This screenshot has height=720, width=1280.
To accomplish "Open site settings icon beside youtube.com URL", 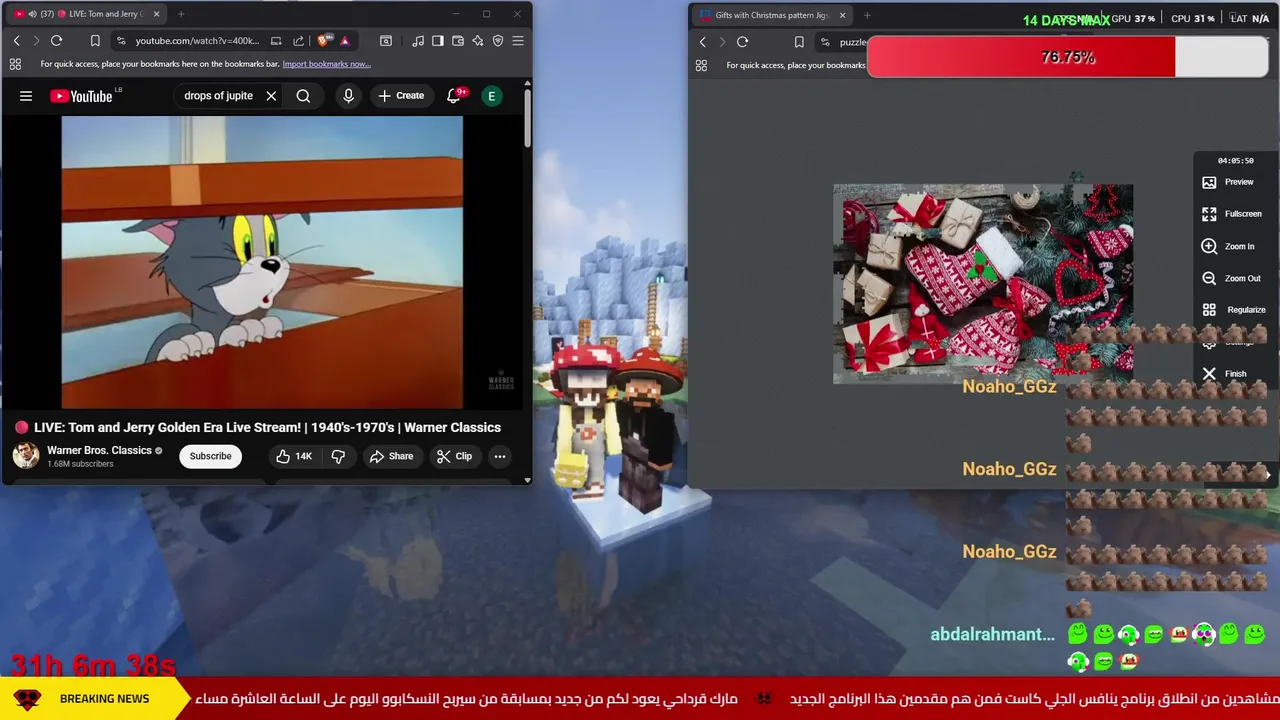I will click(x=121, y=41).
